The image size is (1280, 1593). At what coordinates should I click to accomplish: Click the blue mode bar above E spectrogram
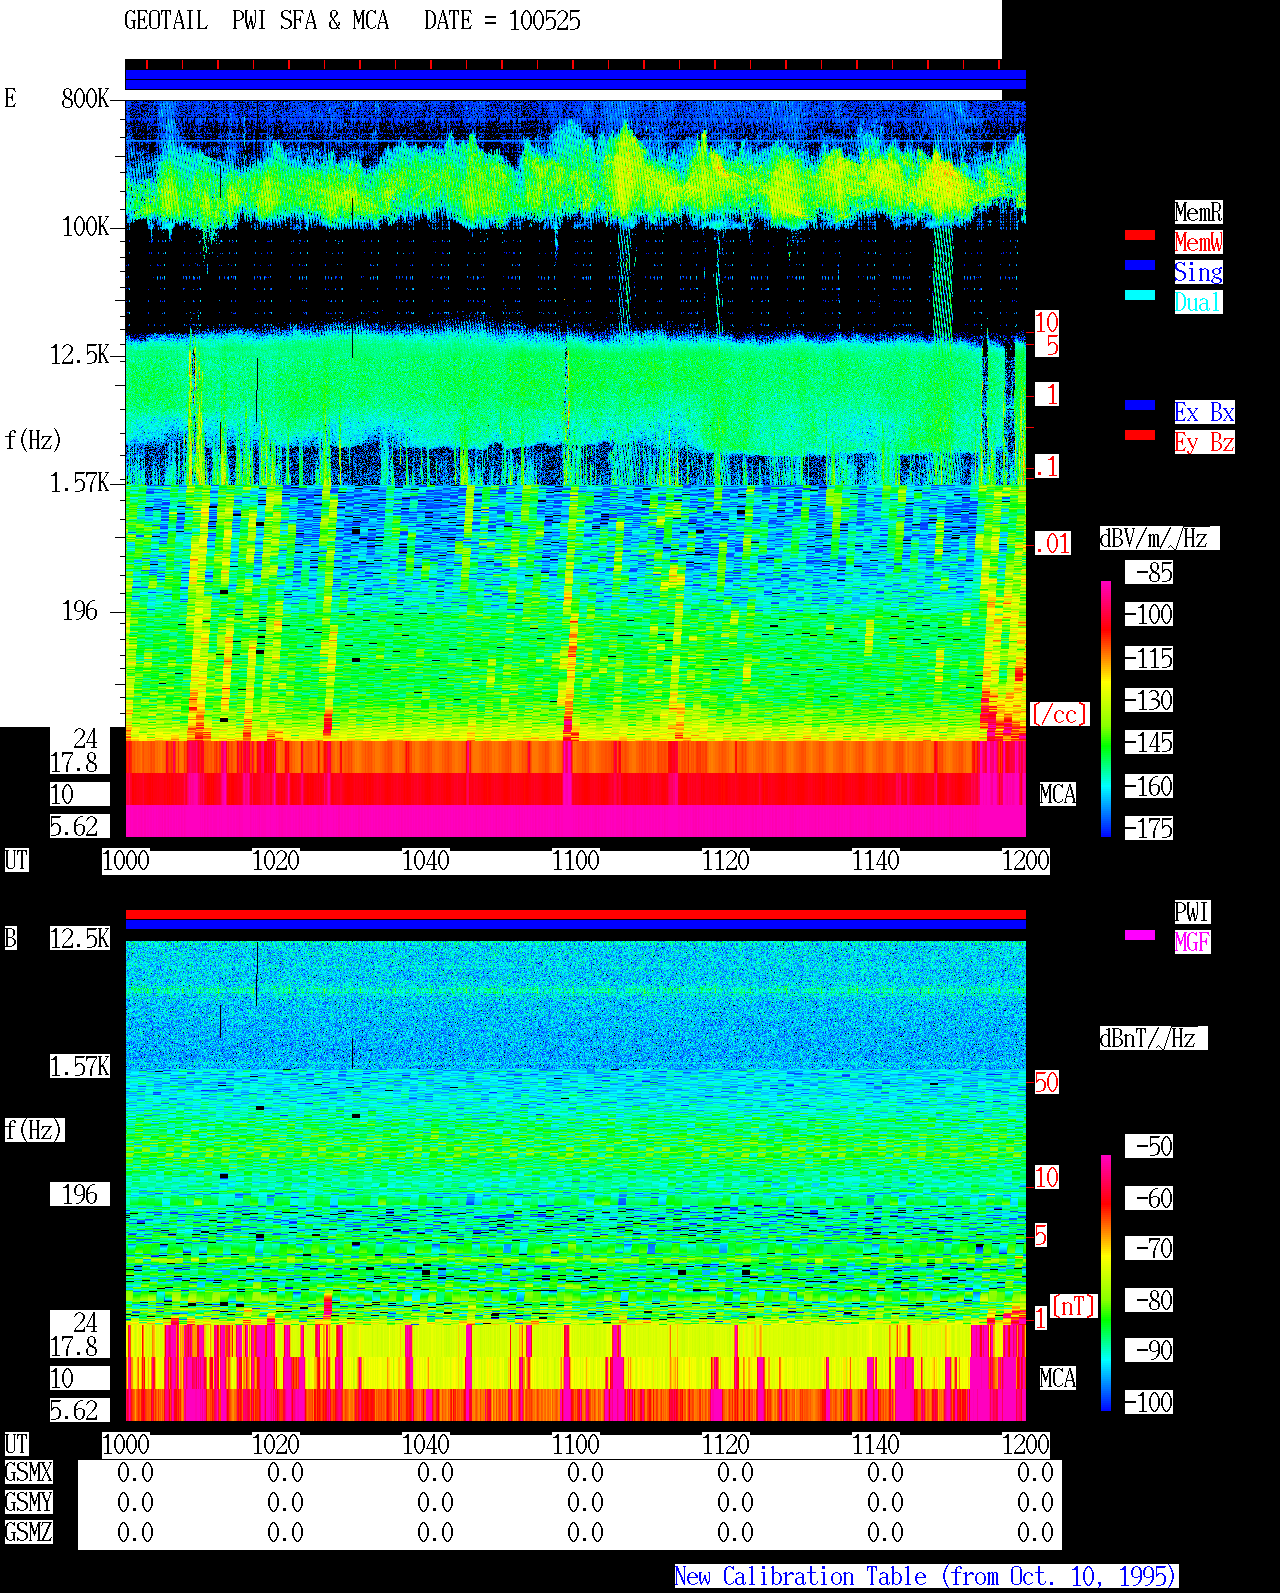pyautogui.click(x=575, y=80)
